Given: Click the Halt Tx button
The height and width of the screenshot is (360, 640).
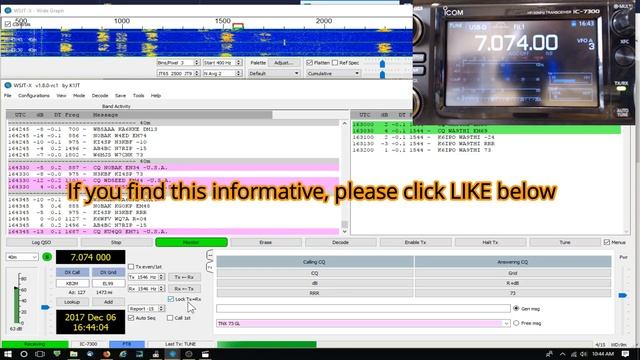Looking at the screenshot, I should (x=490, y=242).
